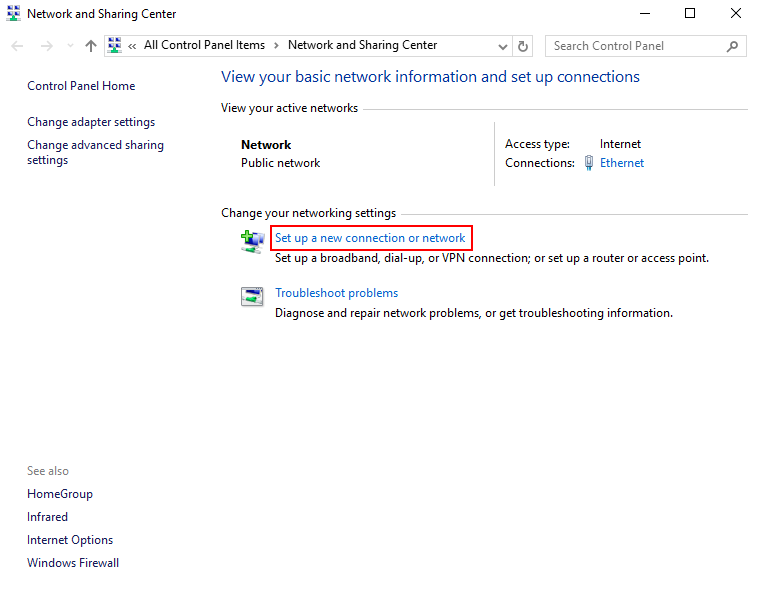Viewport: 758px width, 589px height.
Task: Expand the address bar history dropdown
Action: [x=502, y=46]
